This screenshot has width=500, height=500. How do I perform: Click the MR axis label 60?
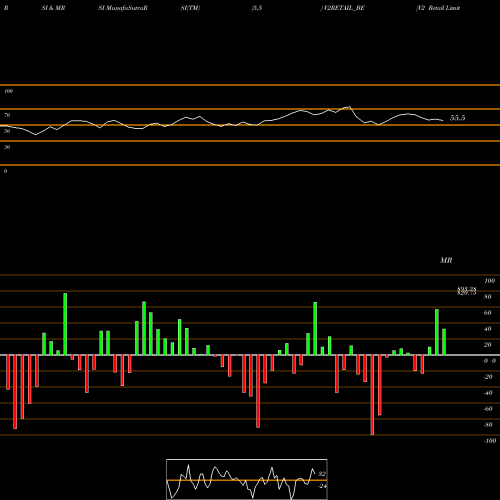[x=488, y=313]
